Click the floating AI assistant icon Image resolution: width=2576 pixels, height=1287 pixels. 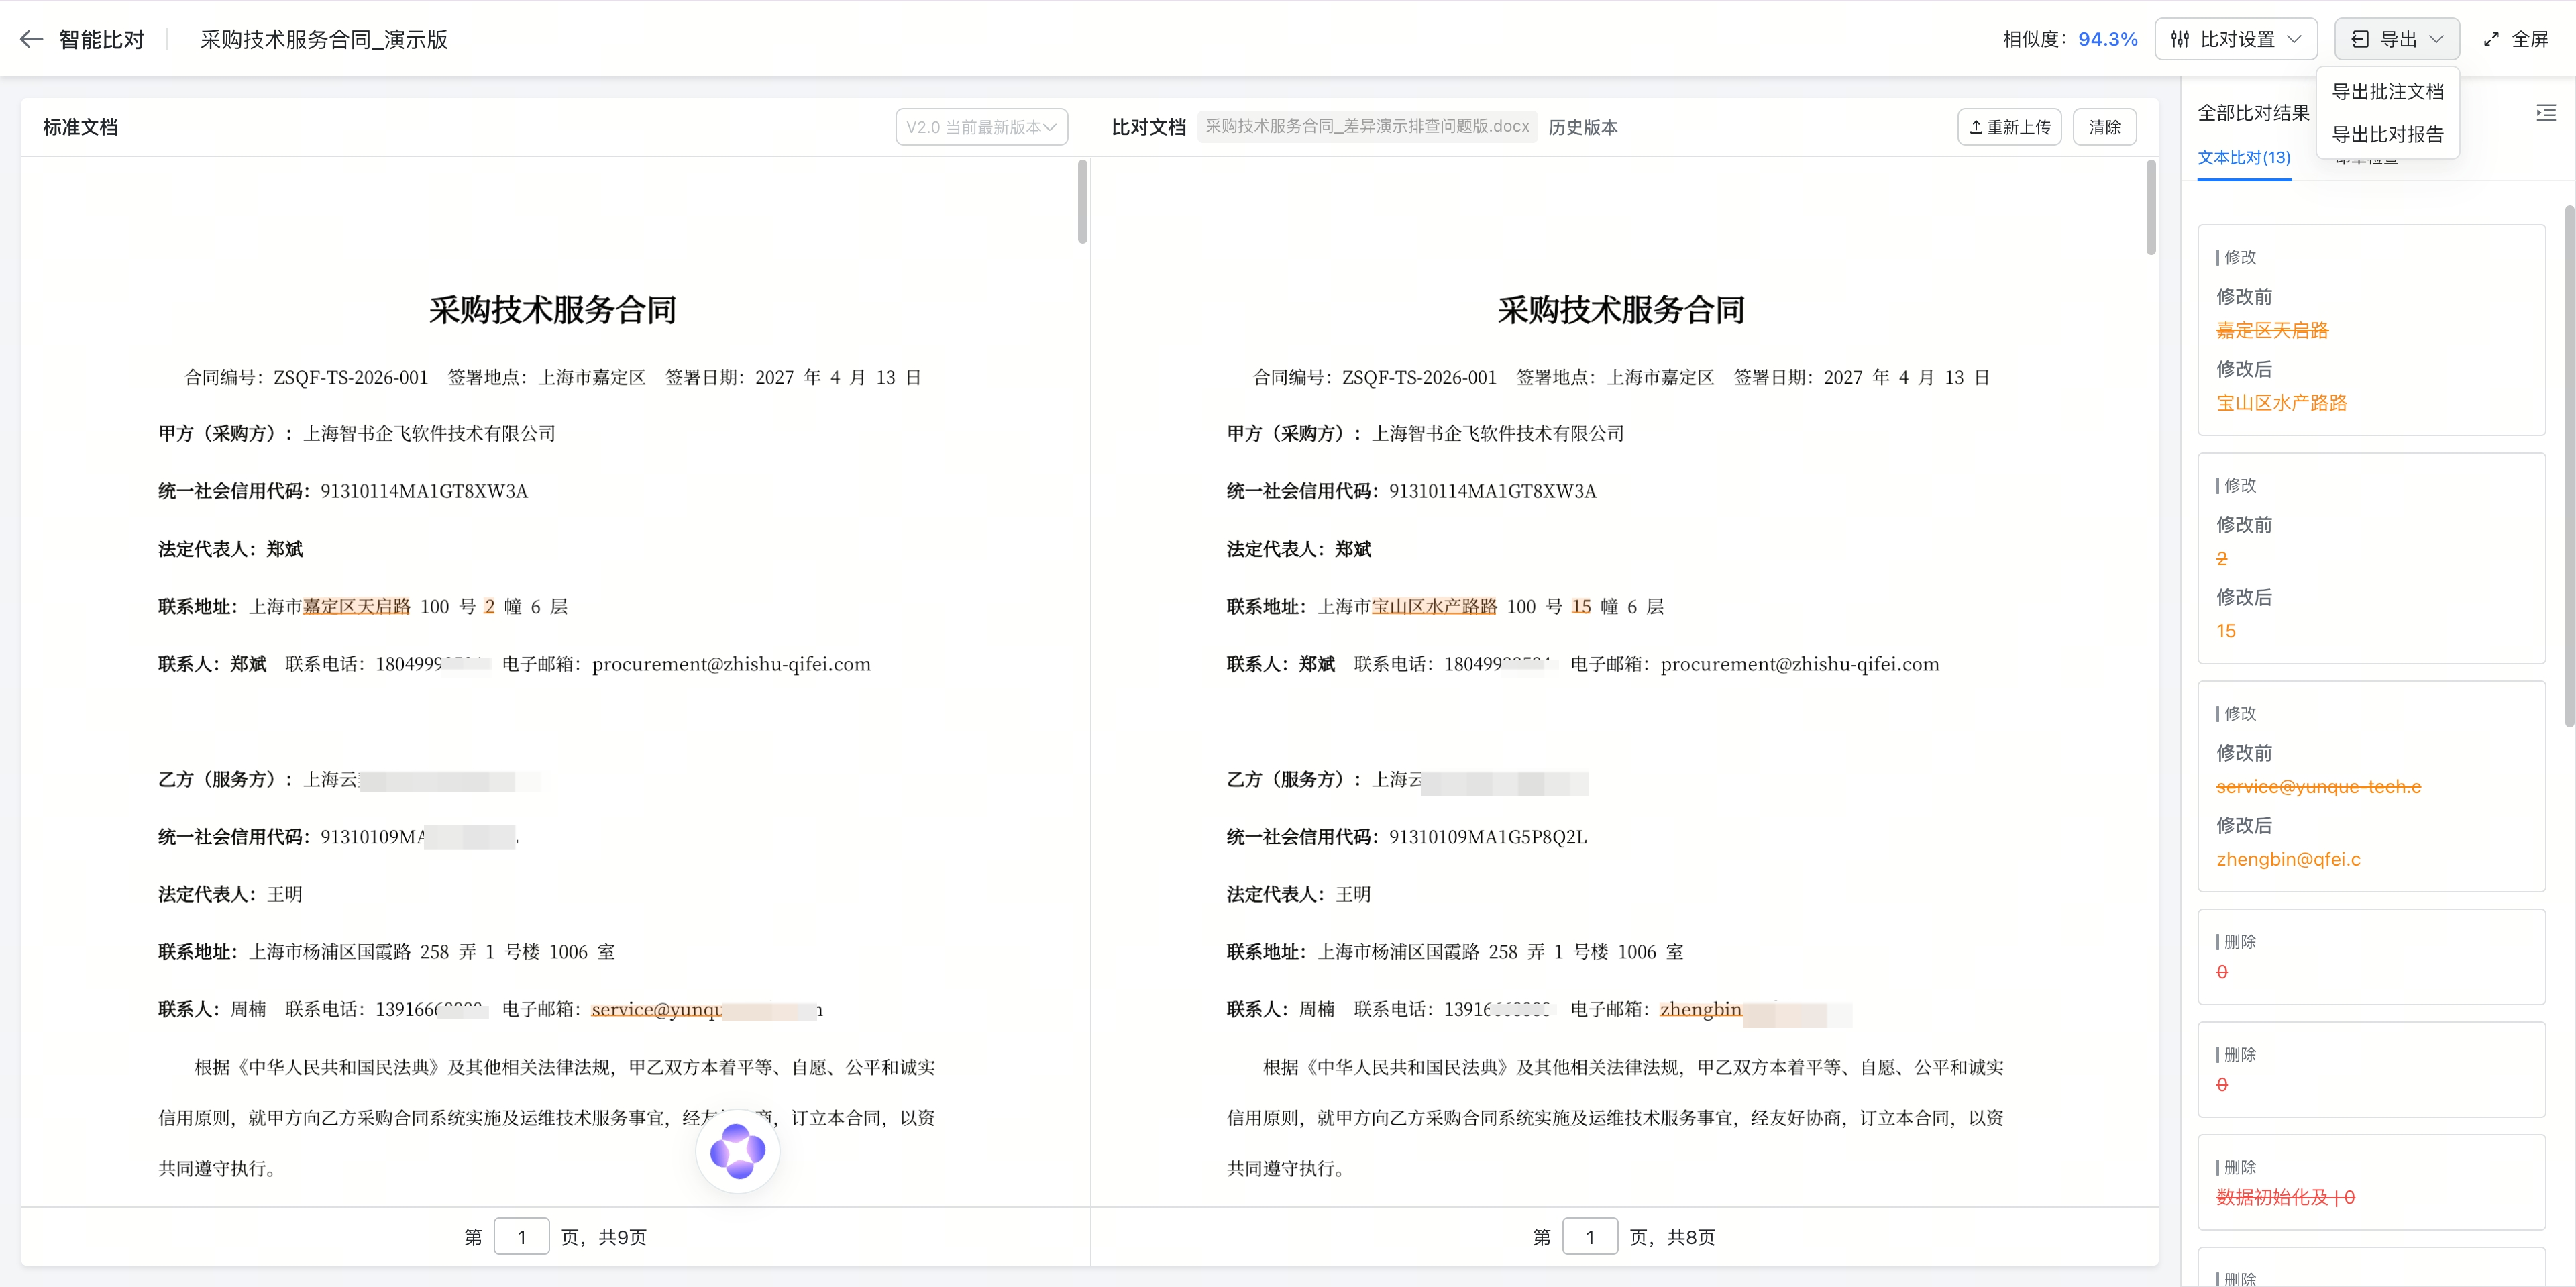coord(738,1150)
